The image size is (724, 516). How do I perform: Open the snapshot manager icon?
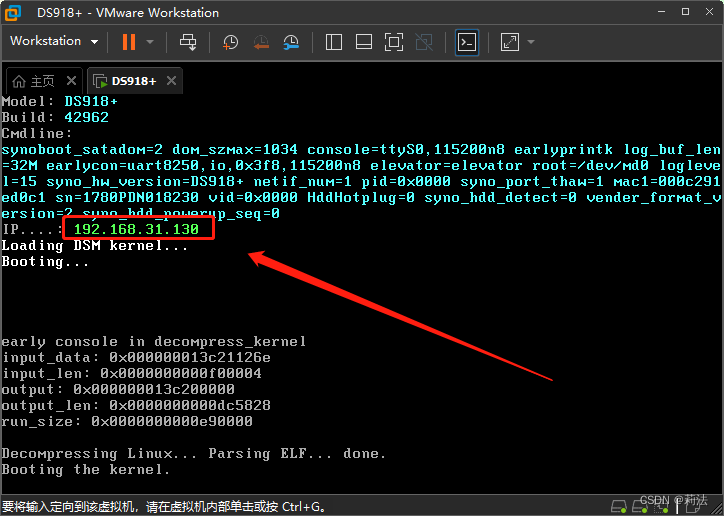point(291,42)
